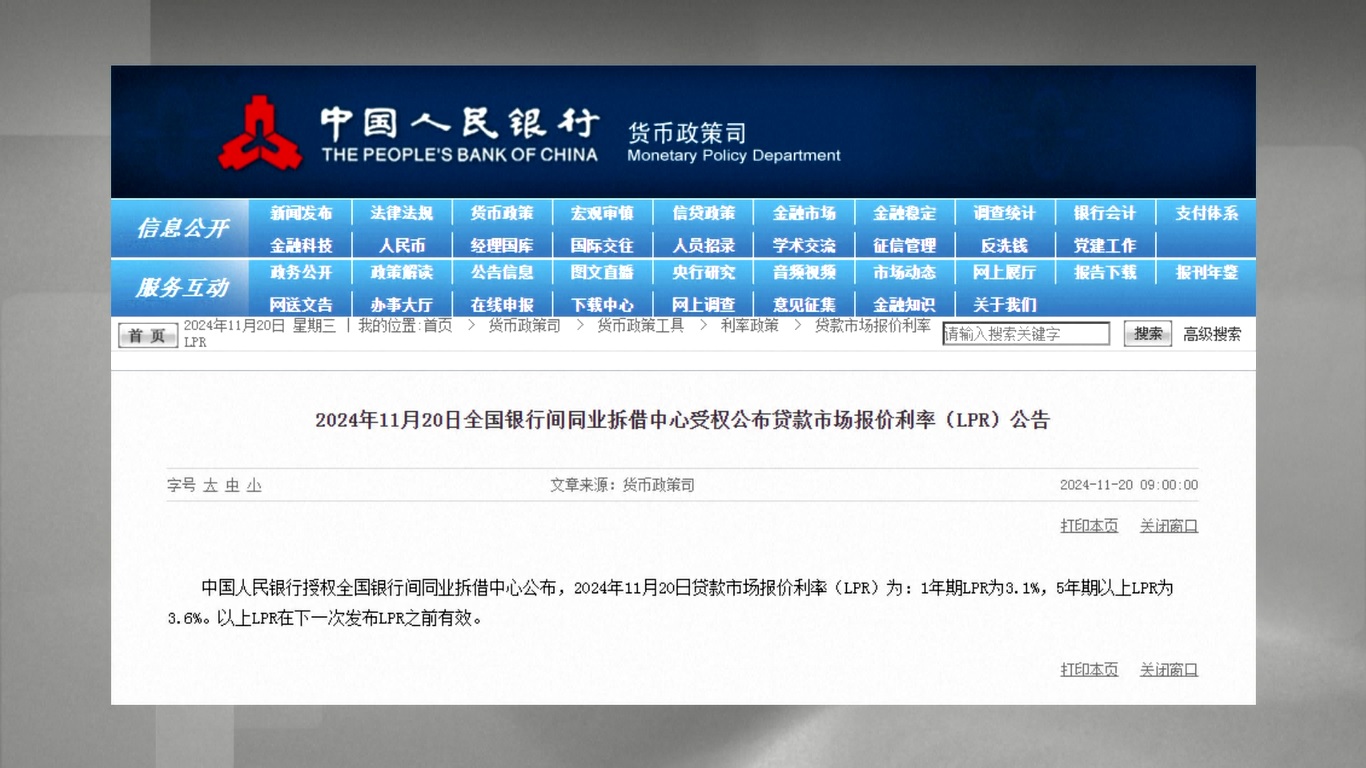Open the 金融市场 navigation link
The image size is (1366, 768).
[804, 213]
